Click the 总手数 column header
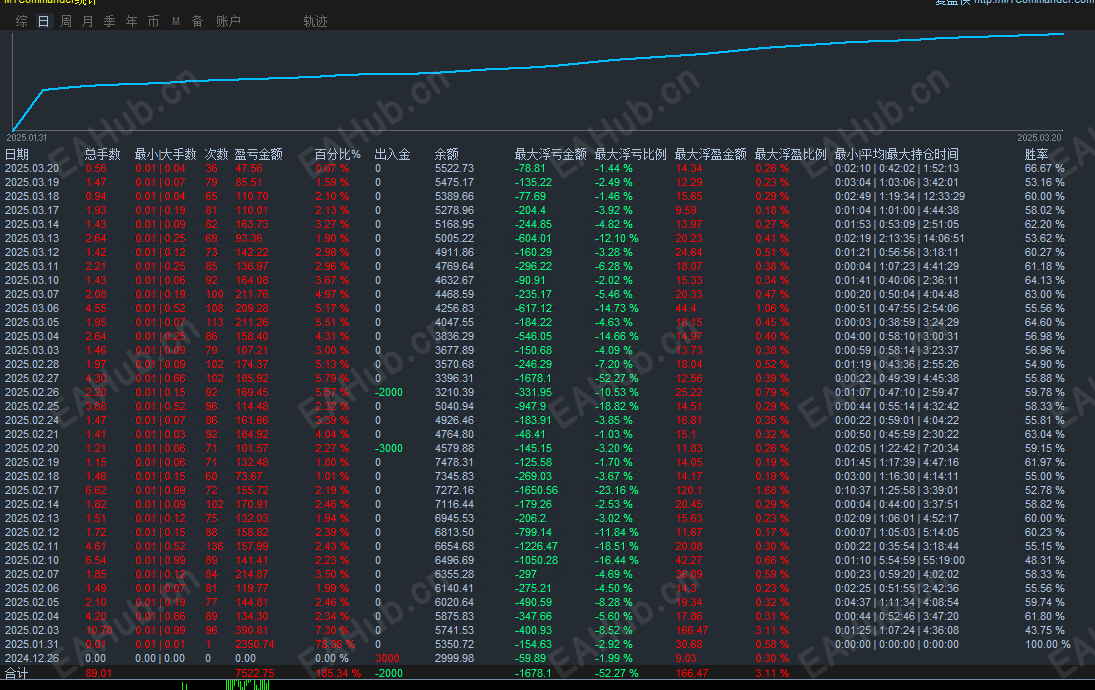 [103, 154]
